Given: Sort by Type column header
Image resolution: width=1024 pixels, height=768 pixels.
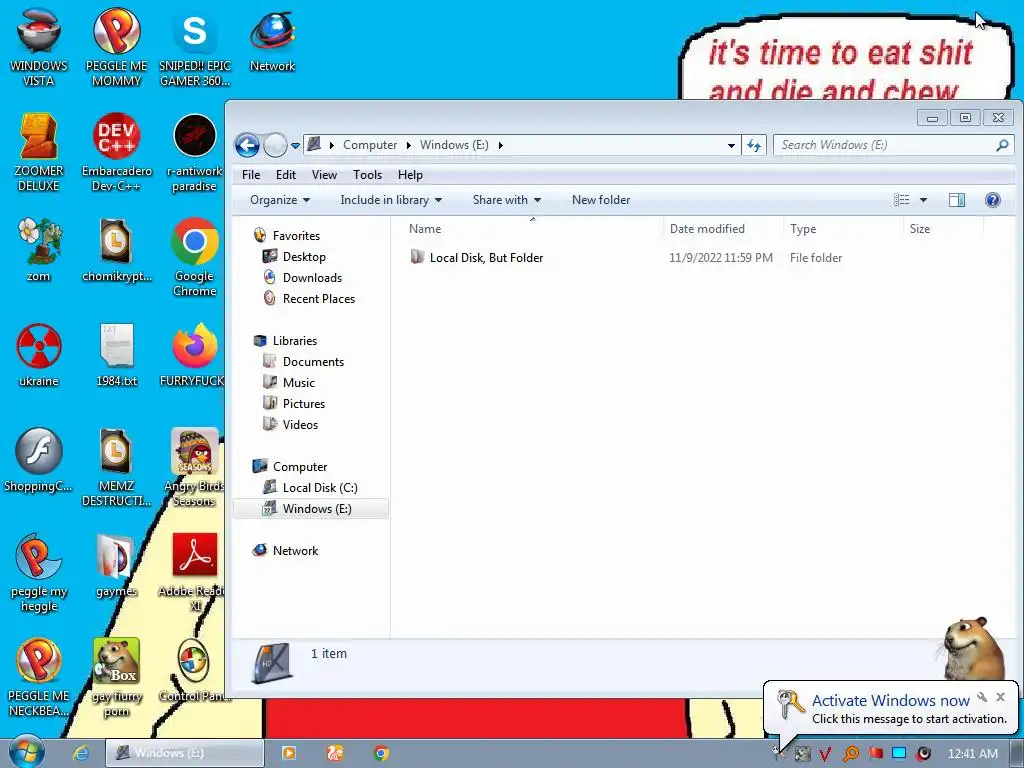Looking at the screenshot, I should [x=843, y=229].
